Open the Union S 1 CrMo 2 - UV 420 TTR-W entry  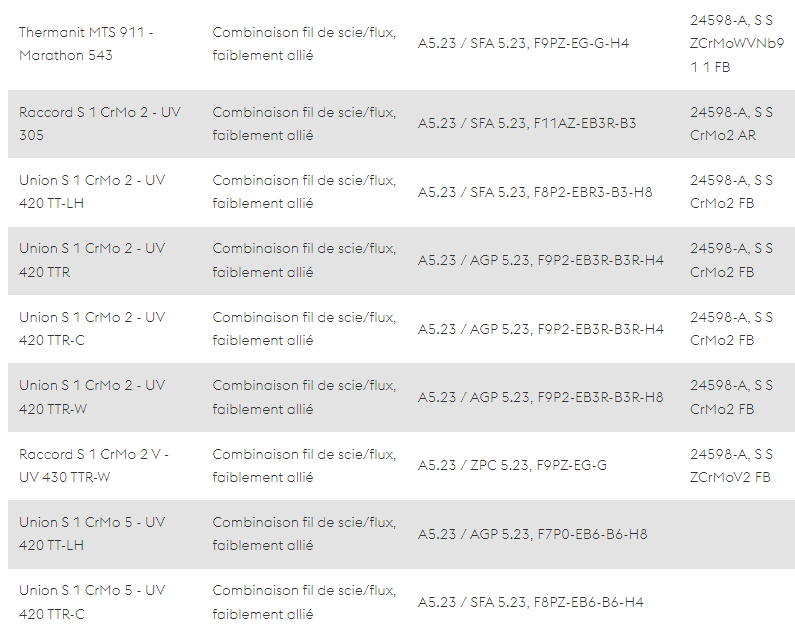coord(92,397)
